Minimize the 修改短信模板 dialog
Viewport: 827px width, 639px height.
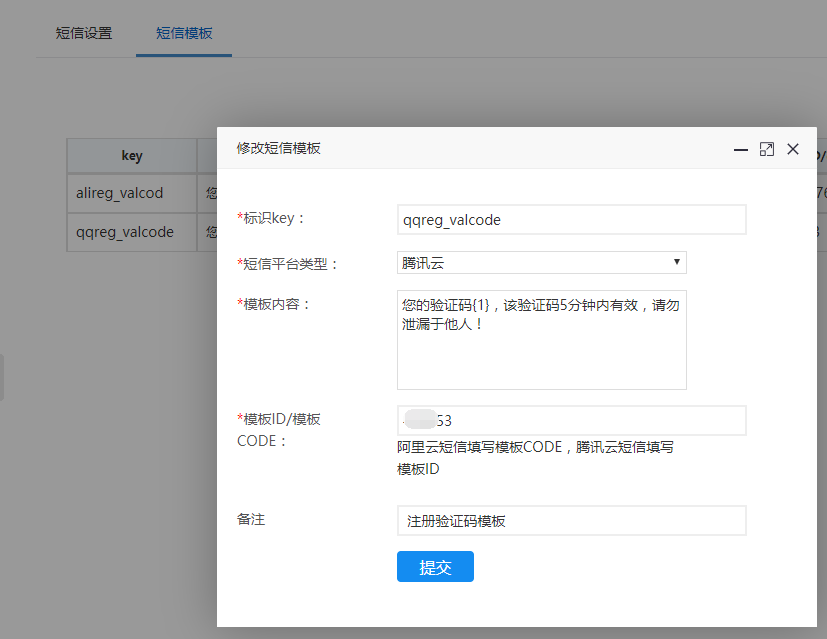[x=741, y=149]
